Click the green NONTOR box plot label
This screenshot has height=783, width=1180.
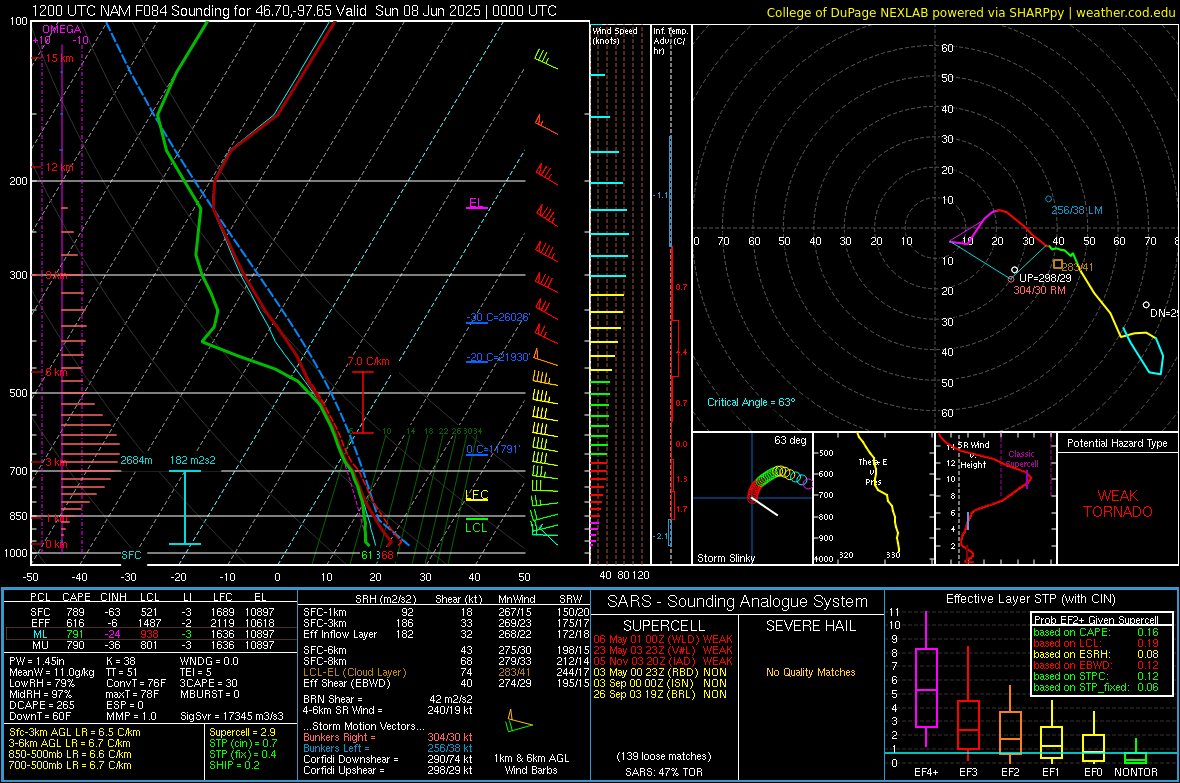(1135, 772)
